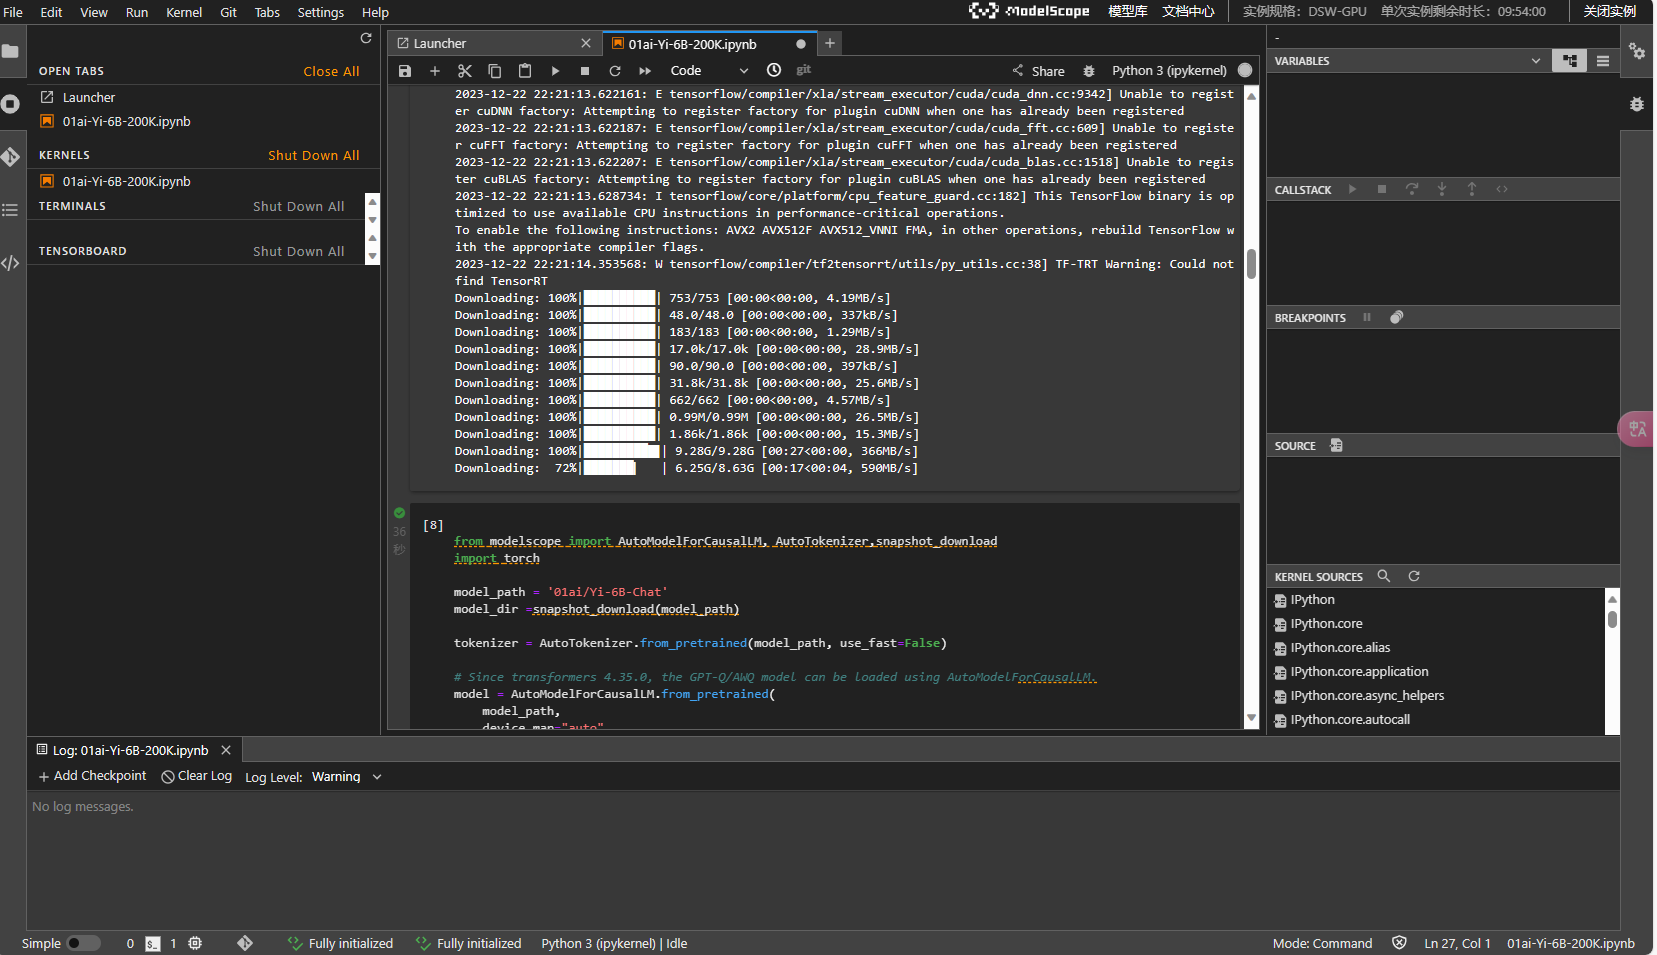Open the Table of Contents sidebar icon
Viewport: 1657px width, 955px height.
click(11, 210)
